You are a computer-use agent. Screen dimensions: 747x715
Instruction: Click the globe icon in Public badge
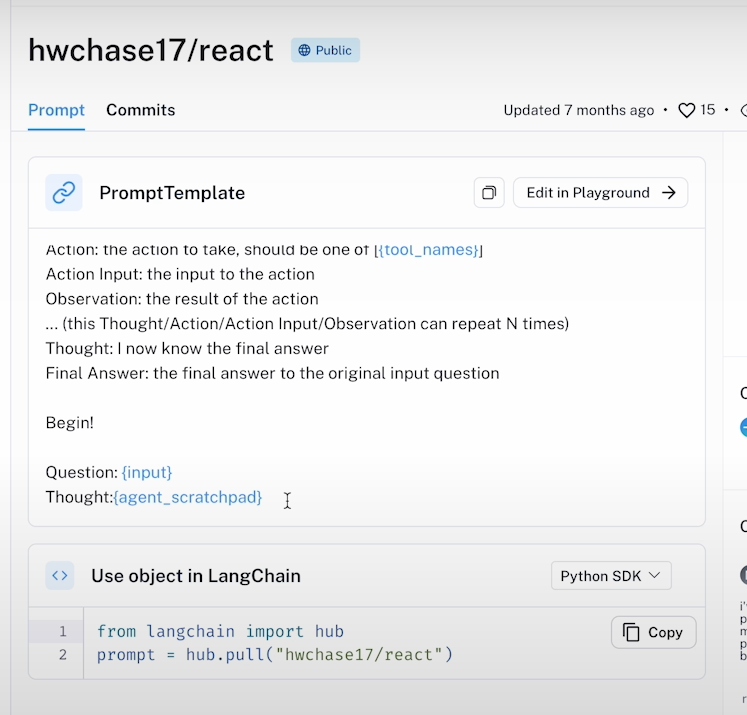(x=304, y=50)
